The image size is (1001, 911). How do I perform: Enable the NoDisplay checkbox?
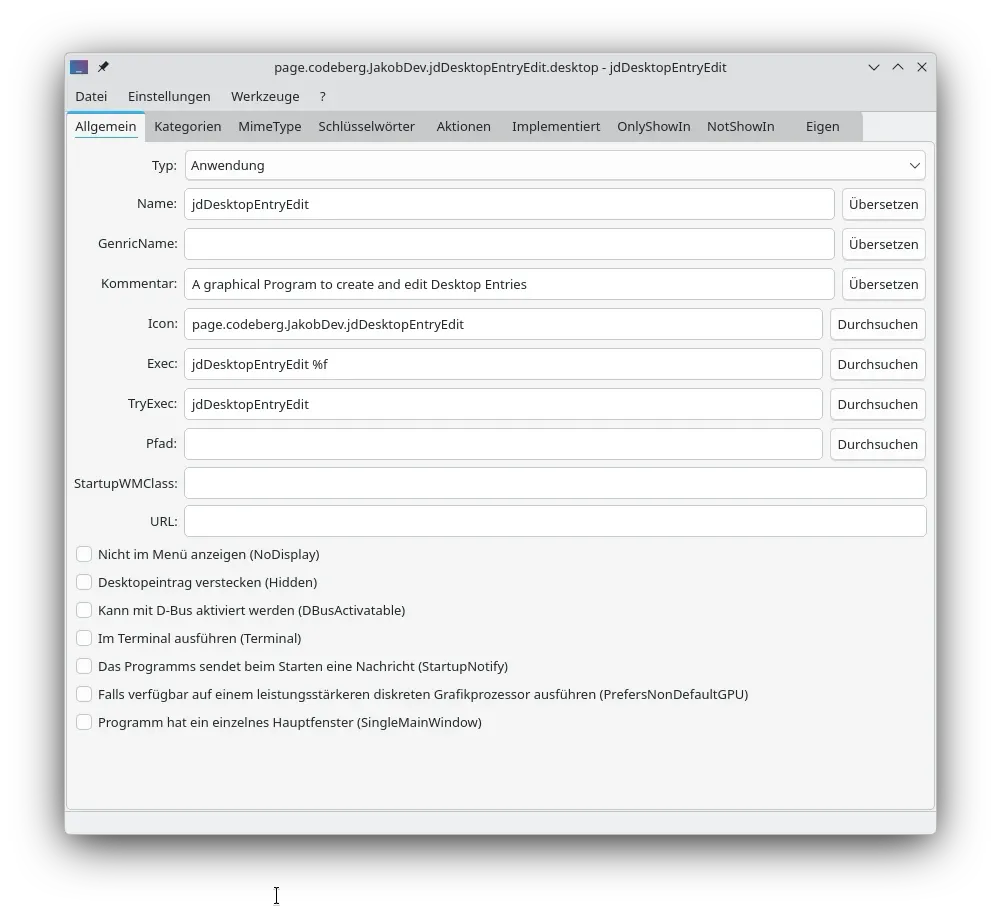click(84, 554)
